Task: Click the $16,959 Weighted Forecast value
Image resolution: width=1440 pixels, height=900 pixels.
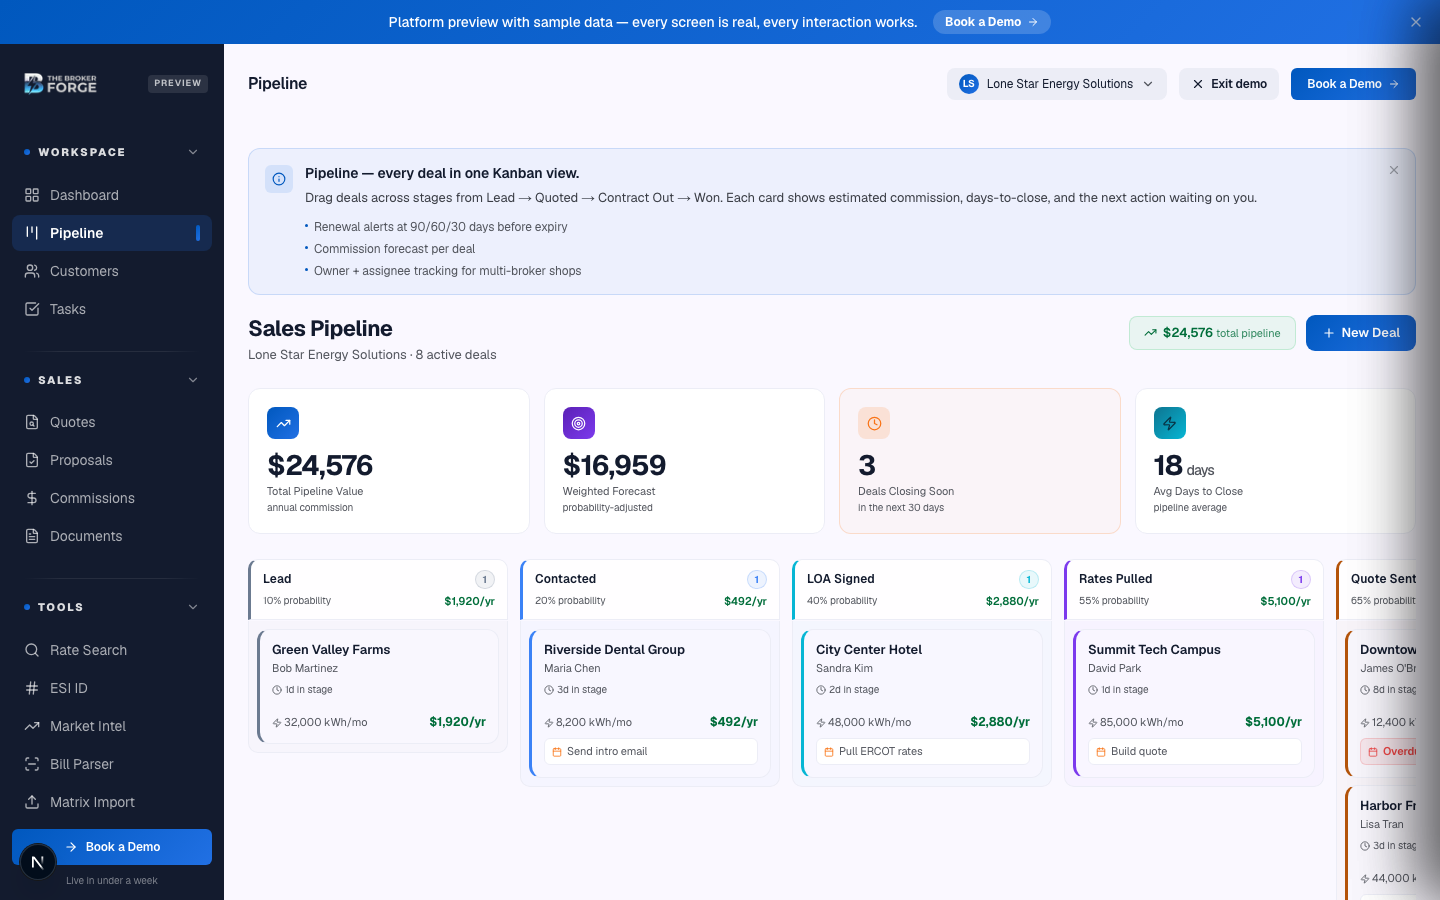Action: pyautogui.click(x=614, y=465)
